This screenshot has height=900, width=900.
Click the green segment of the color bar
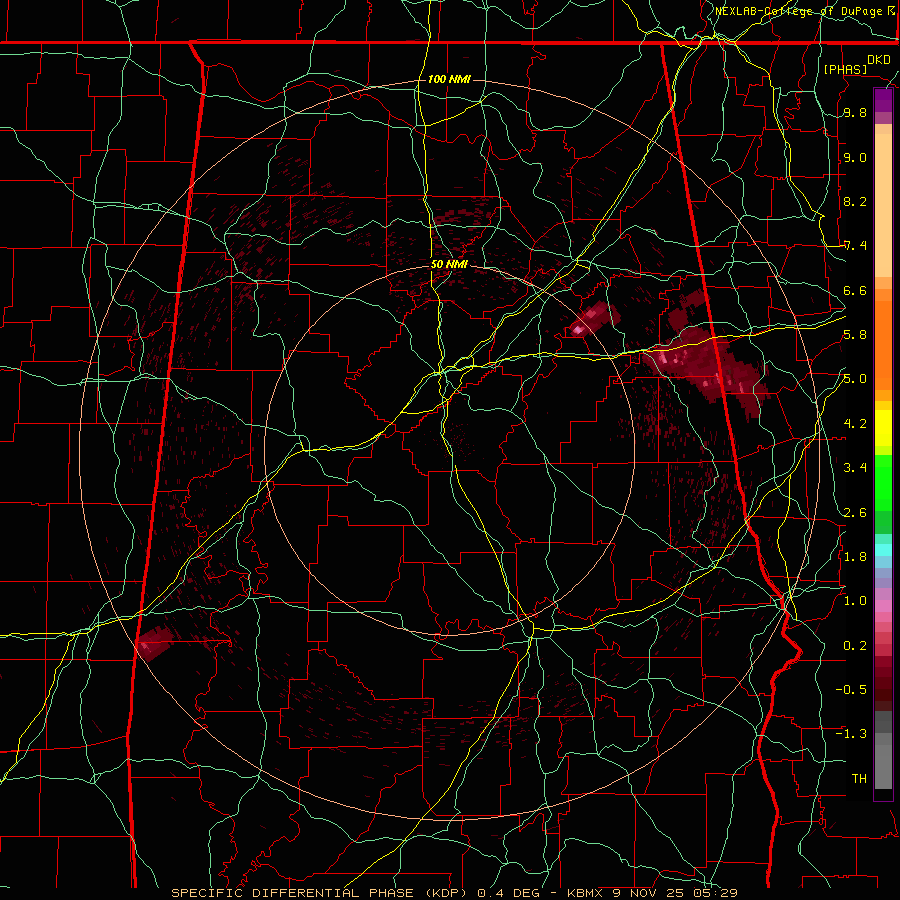(883, 482)
